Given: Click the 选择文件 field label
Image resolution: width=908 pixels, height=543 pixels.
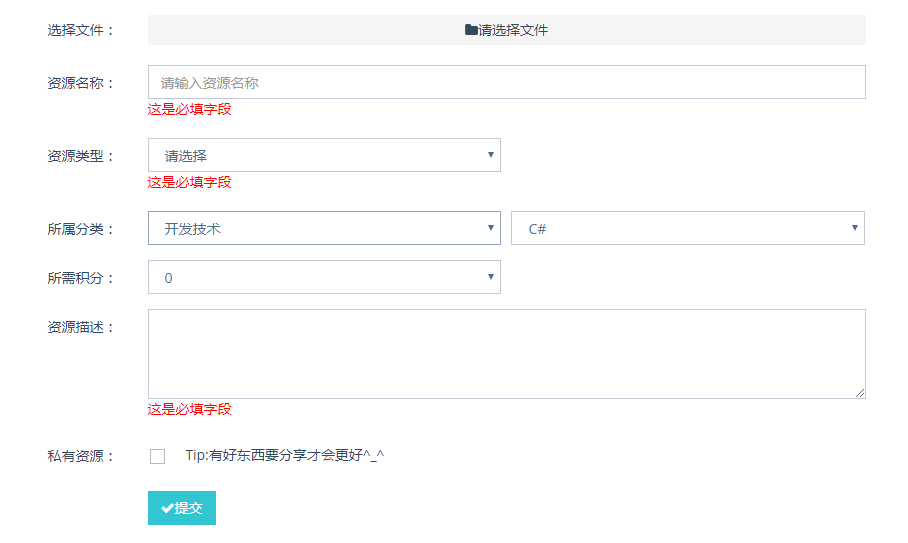Looking at the screenshot, I should point(81,30).
